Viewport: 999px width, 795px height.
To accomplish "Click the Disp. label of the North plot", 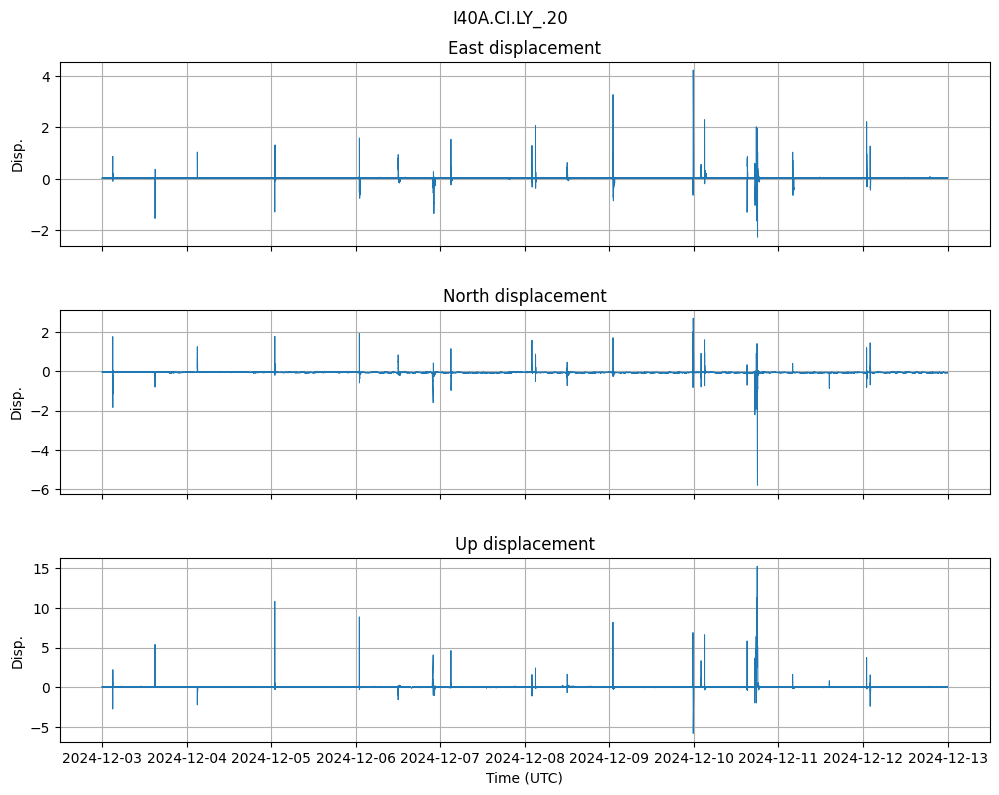I will [17, 402].
